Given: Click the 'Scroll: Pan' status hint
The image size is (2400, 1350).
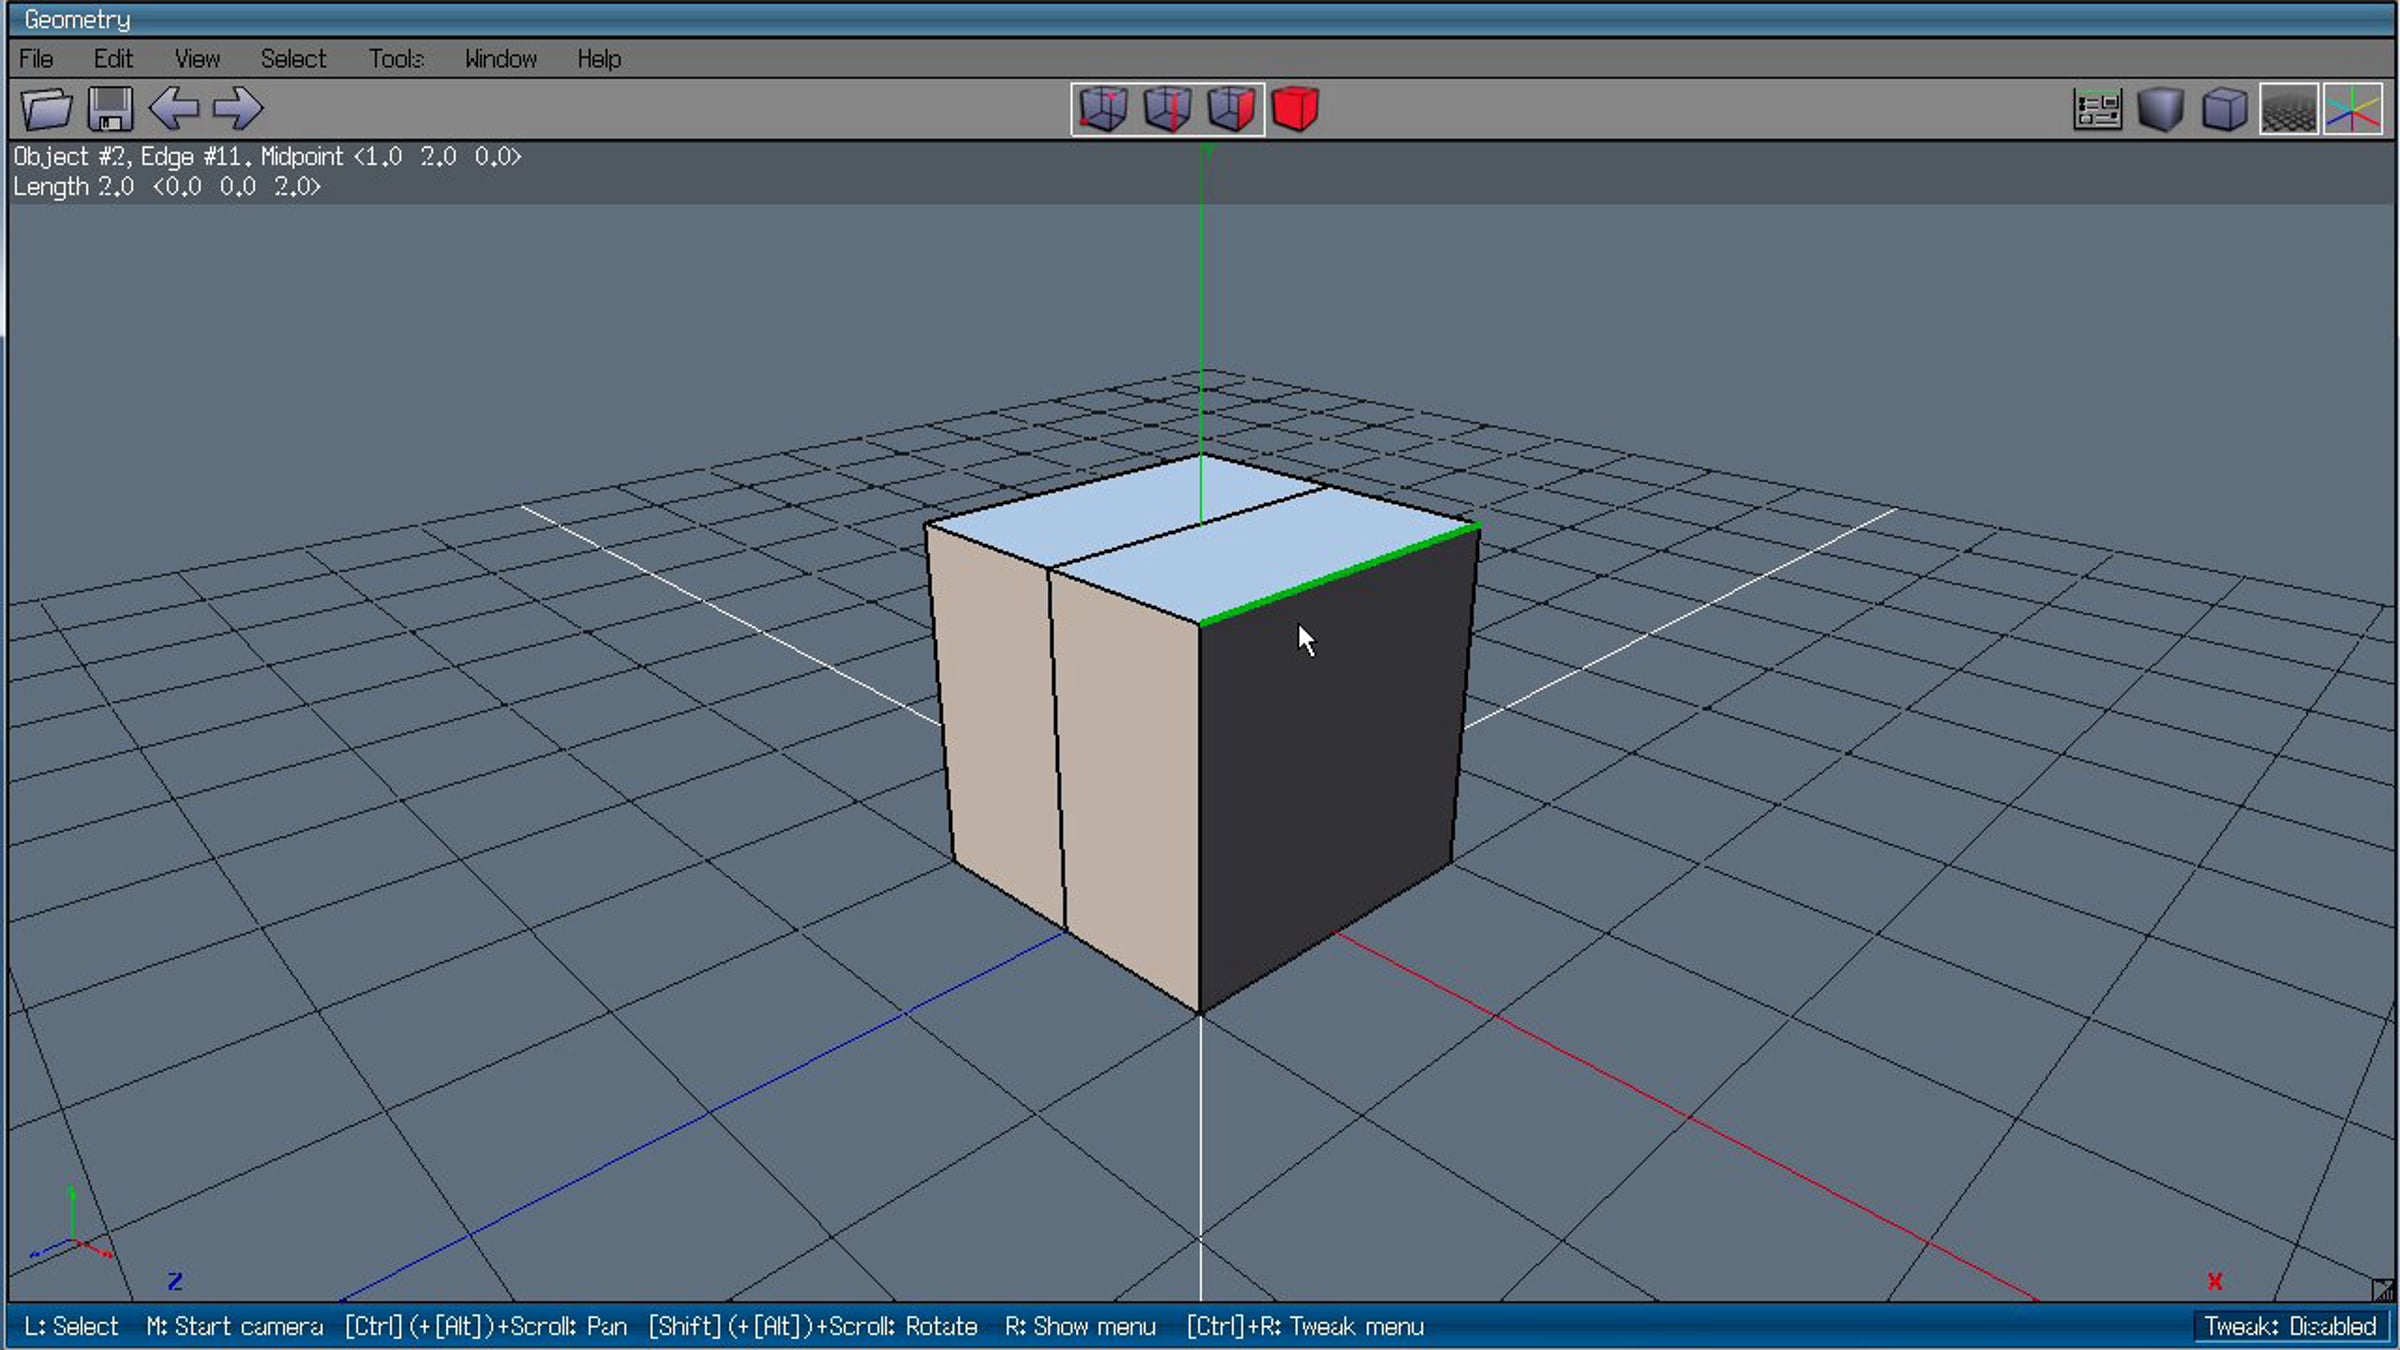Looking at the screenshot, I should pyautogui.click(x=486, y=1326).
